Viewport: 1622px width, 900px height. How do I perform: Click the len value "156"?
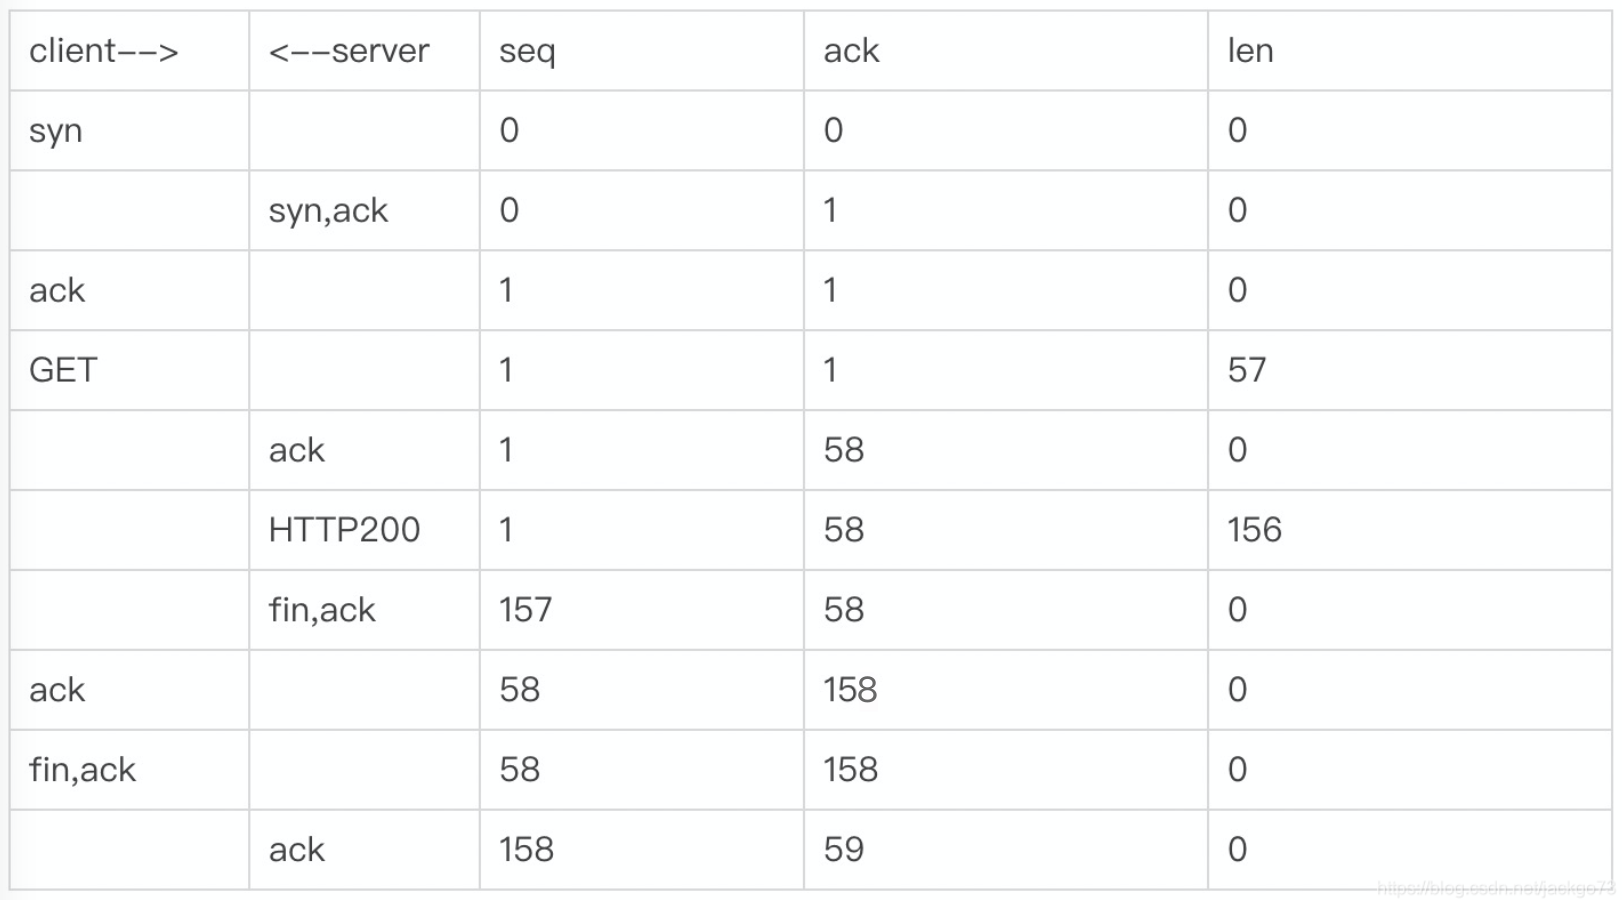point(1254,530)
